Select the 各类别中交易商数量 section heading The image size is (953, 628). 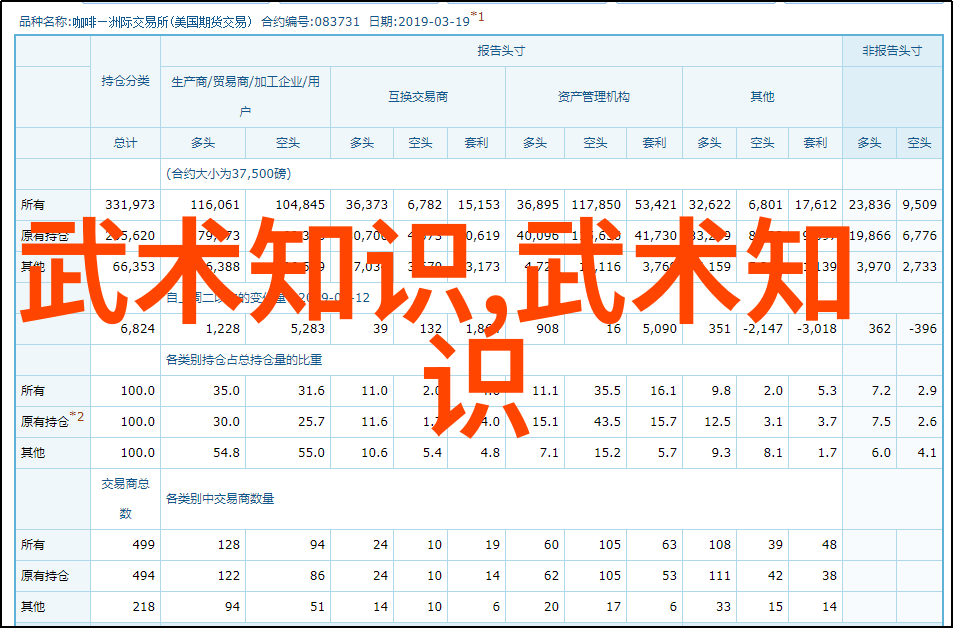220,498
